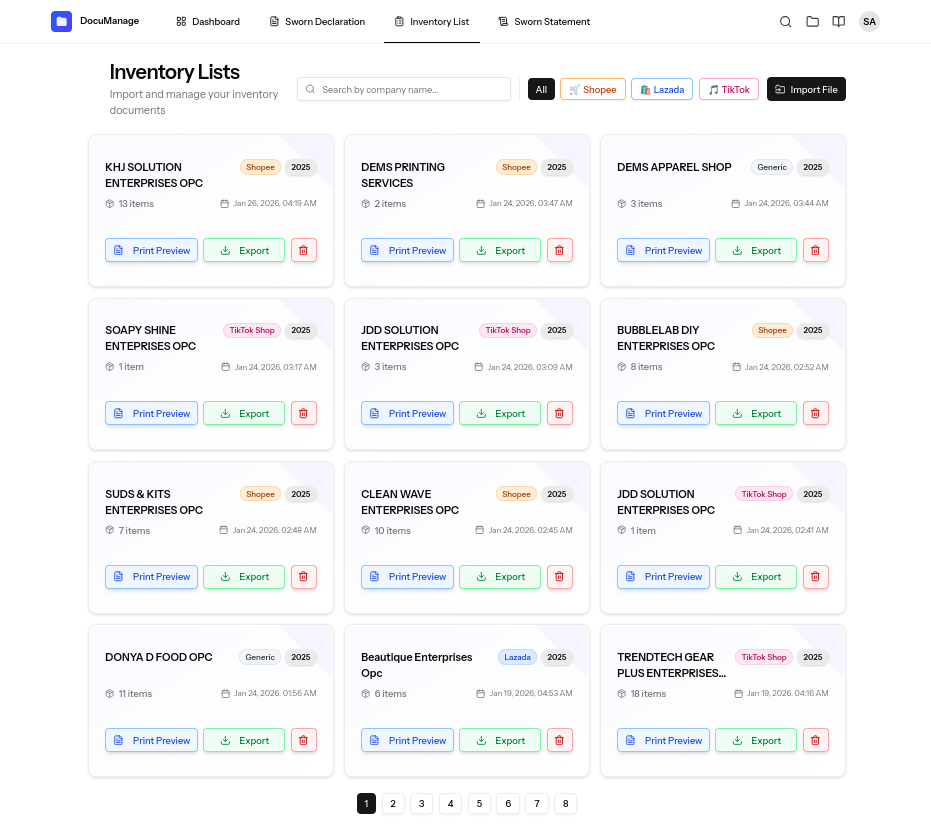The image size is (931, 825).
Task: Export SOAPY SHINE ENTEPRISES OPC list
Action: tap(244, 413)
